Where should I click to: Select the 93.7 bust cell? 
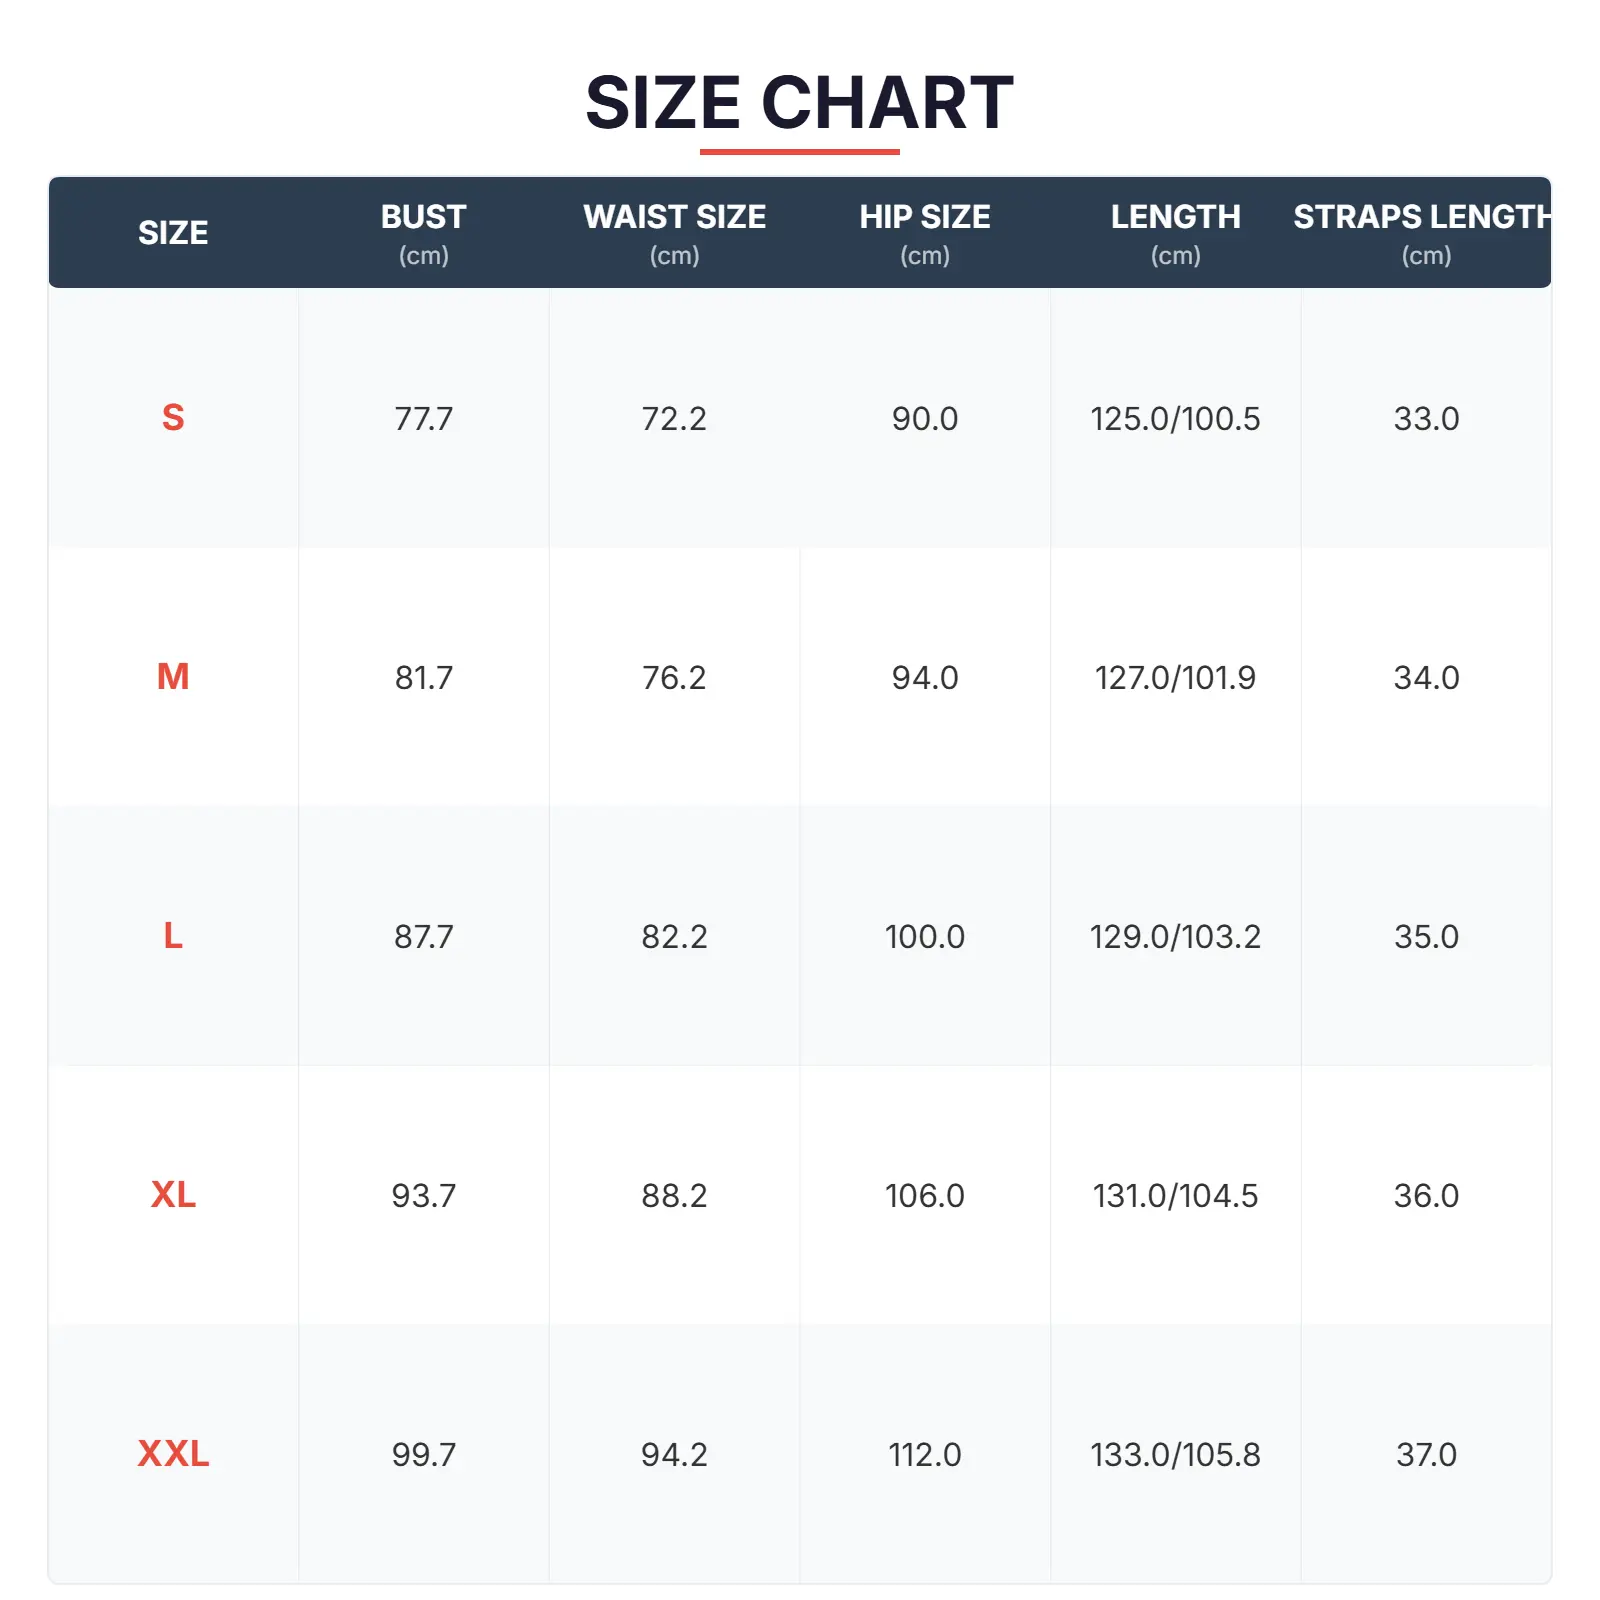[x=423, y=1195]
